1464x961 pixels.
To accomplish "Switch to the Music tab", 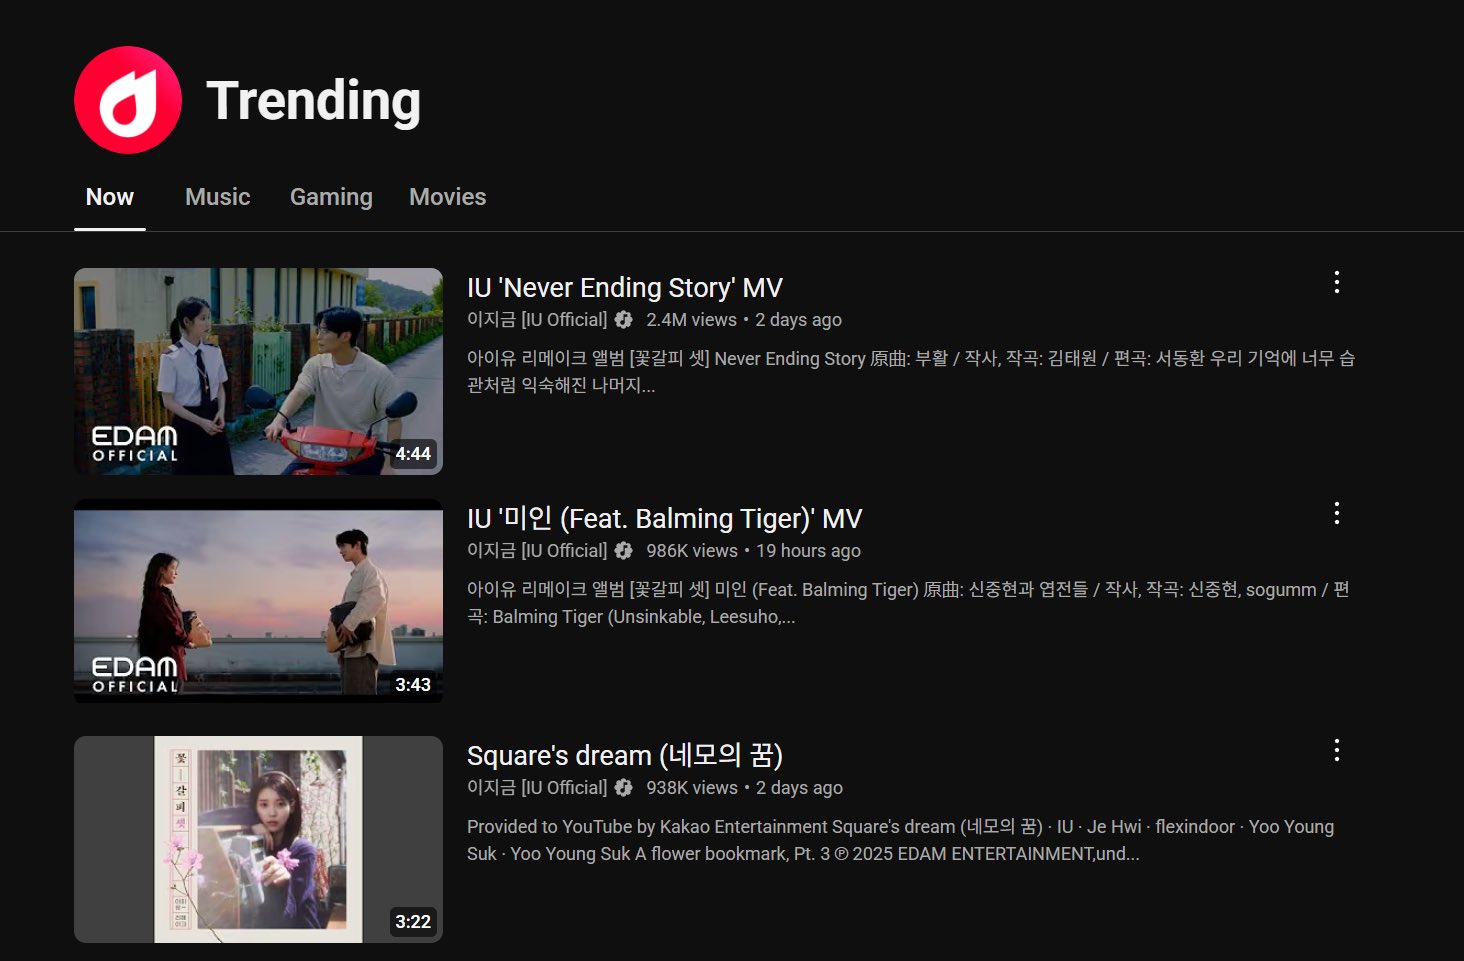I will [218, 197].
